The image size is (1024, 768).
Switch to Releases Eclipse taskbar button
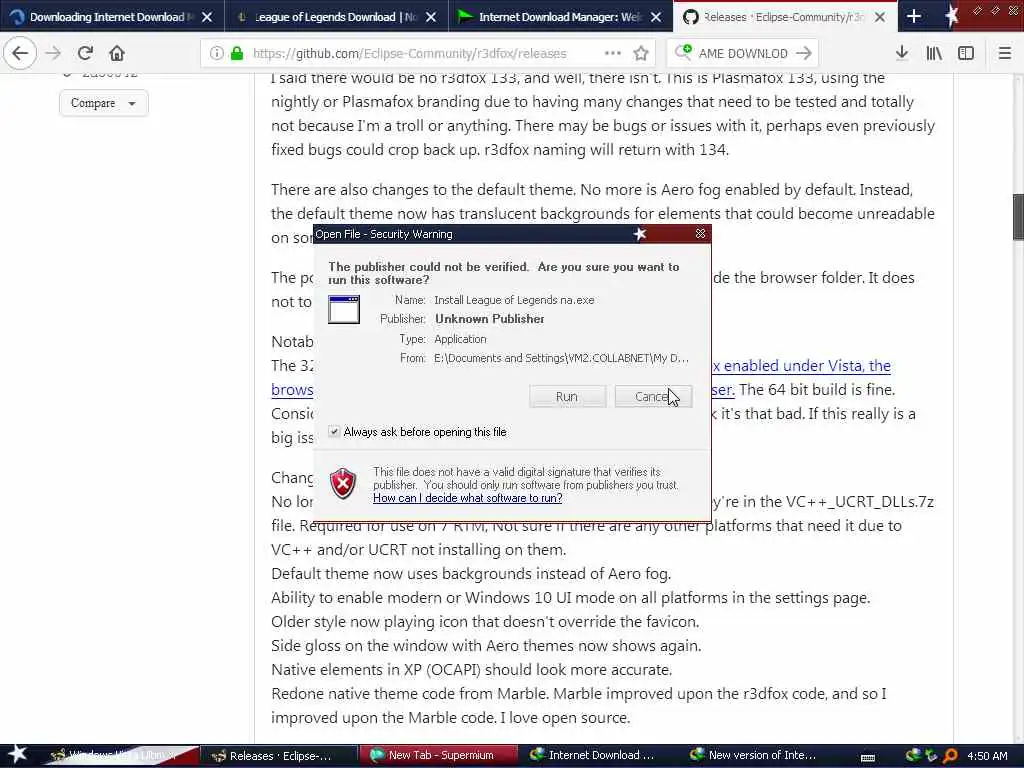pyautogui.click(x=280, y=755)
